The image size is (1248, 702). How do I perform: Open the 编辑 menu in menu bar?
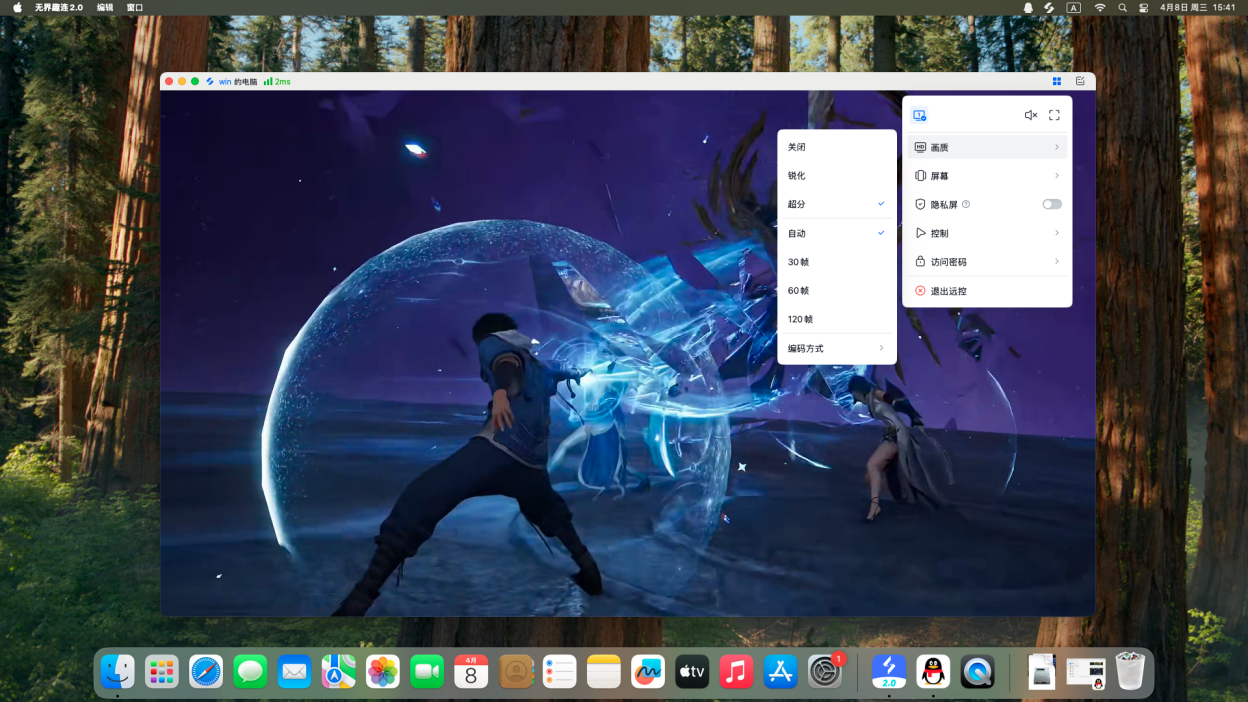(x=105, y=7)
